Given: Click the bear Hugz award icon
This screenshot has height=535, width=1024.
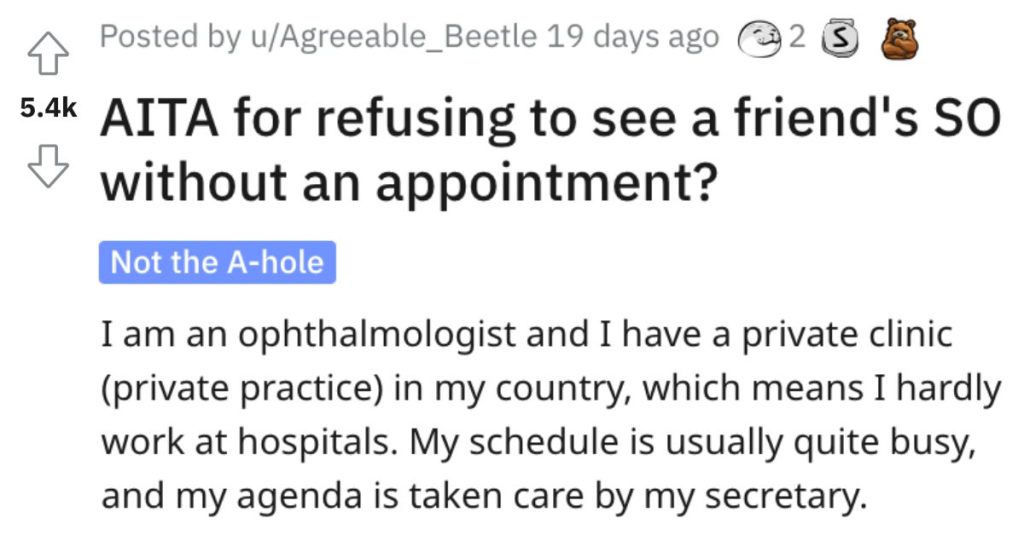Looking at the screenshot, I should point(899,39).
